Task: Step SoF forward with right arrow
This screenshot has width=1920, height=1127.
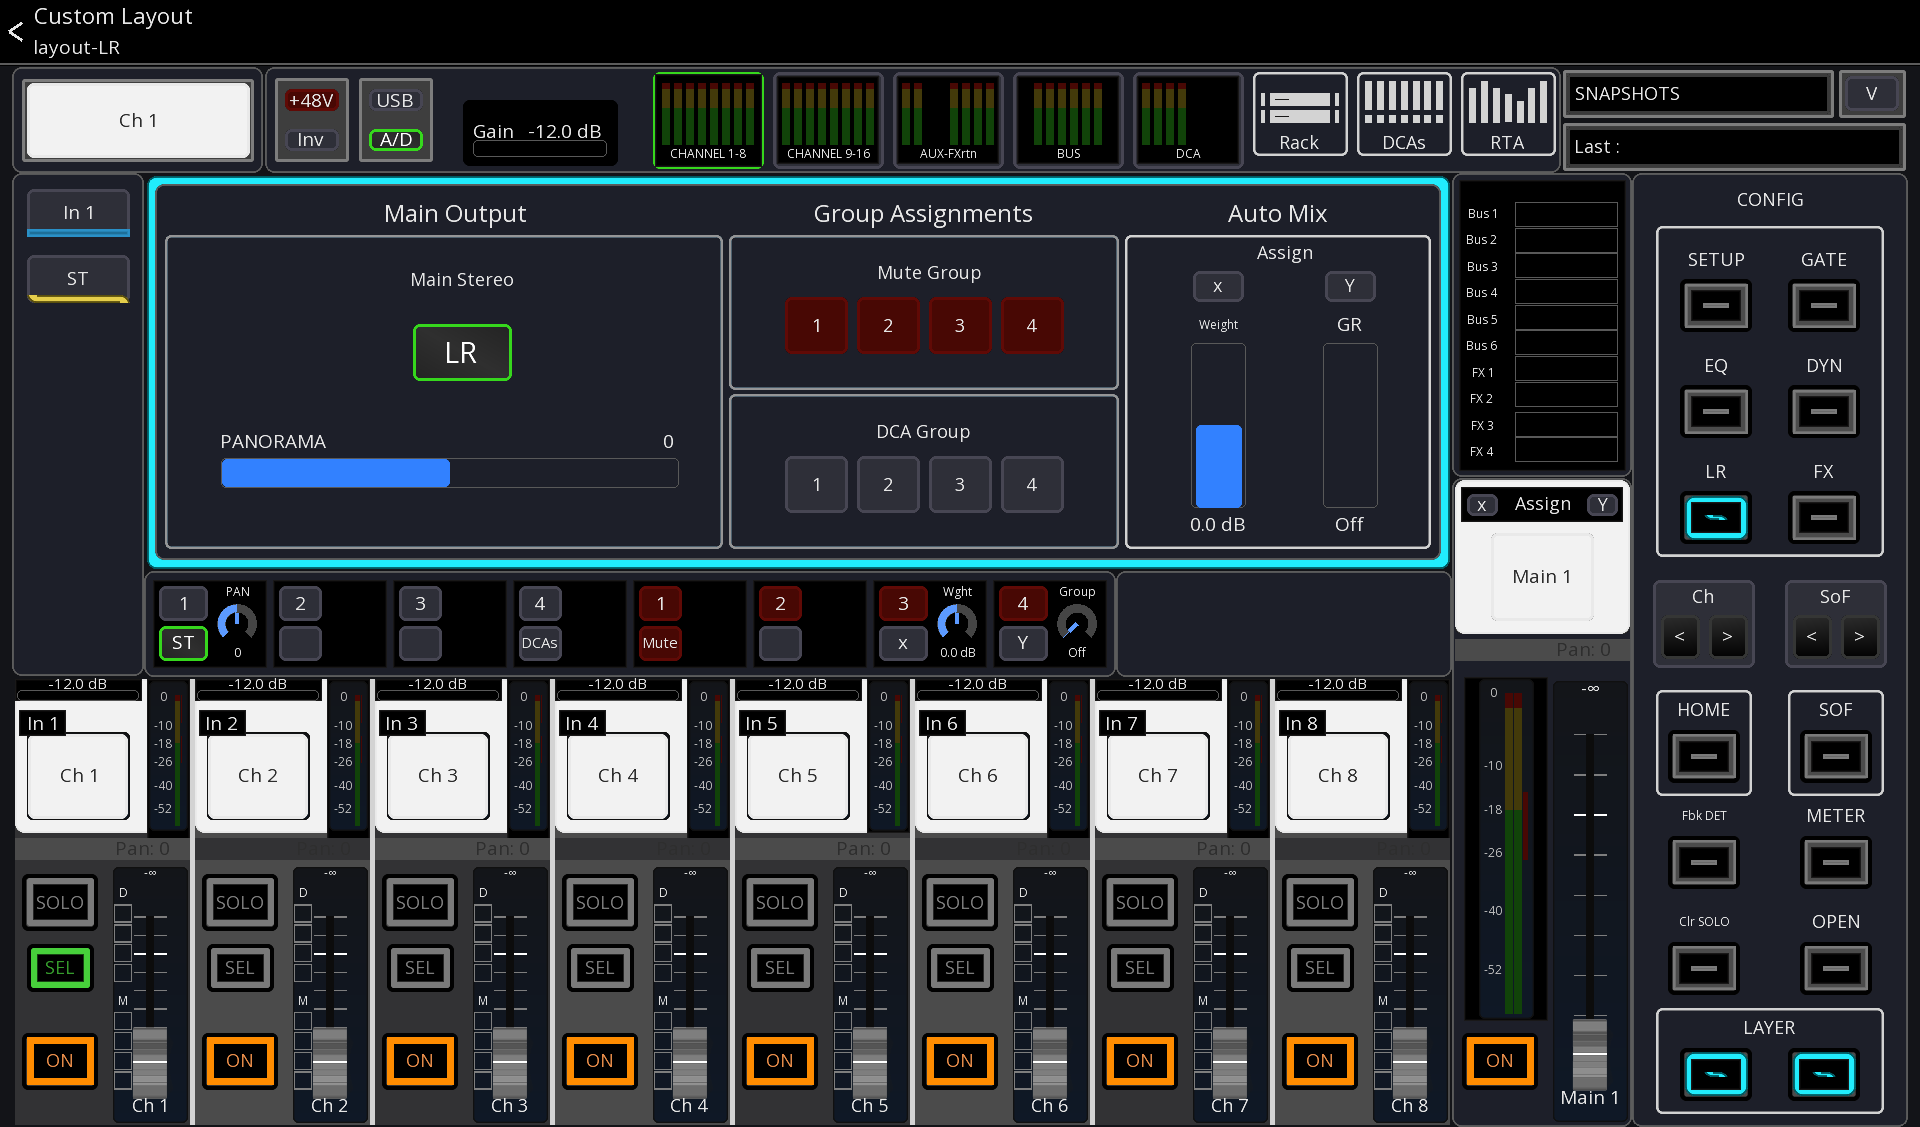Action: tap(1859, 637)
